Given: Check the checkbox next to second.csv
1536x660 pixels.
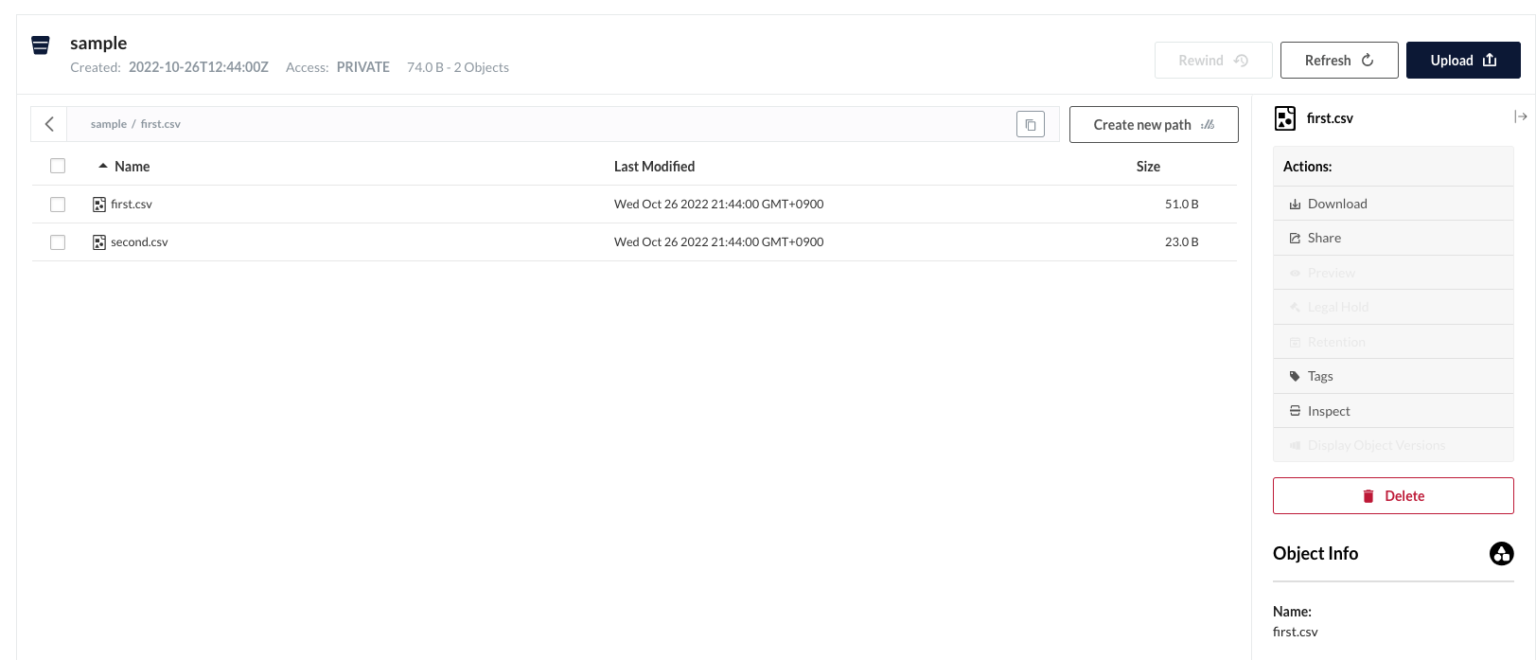Looking at the screenshot, I should point(55,240).
